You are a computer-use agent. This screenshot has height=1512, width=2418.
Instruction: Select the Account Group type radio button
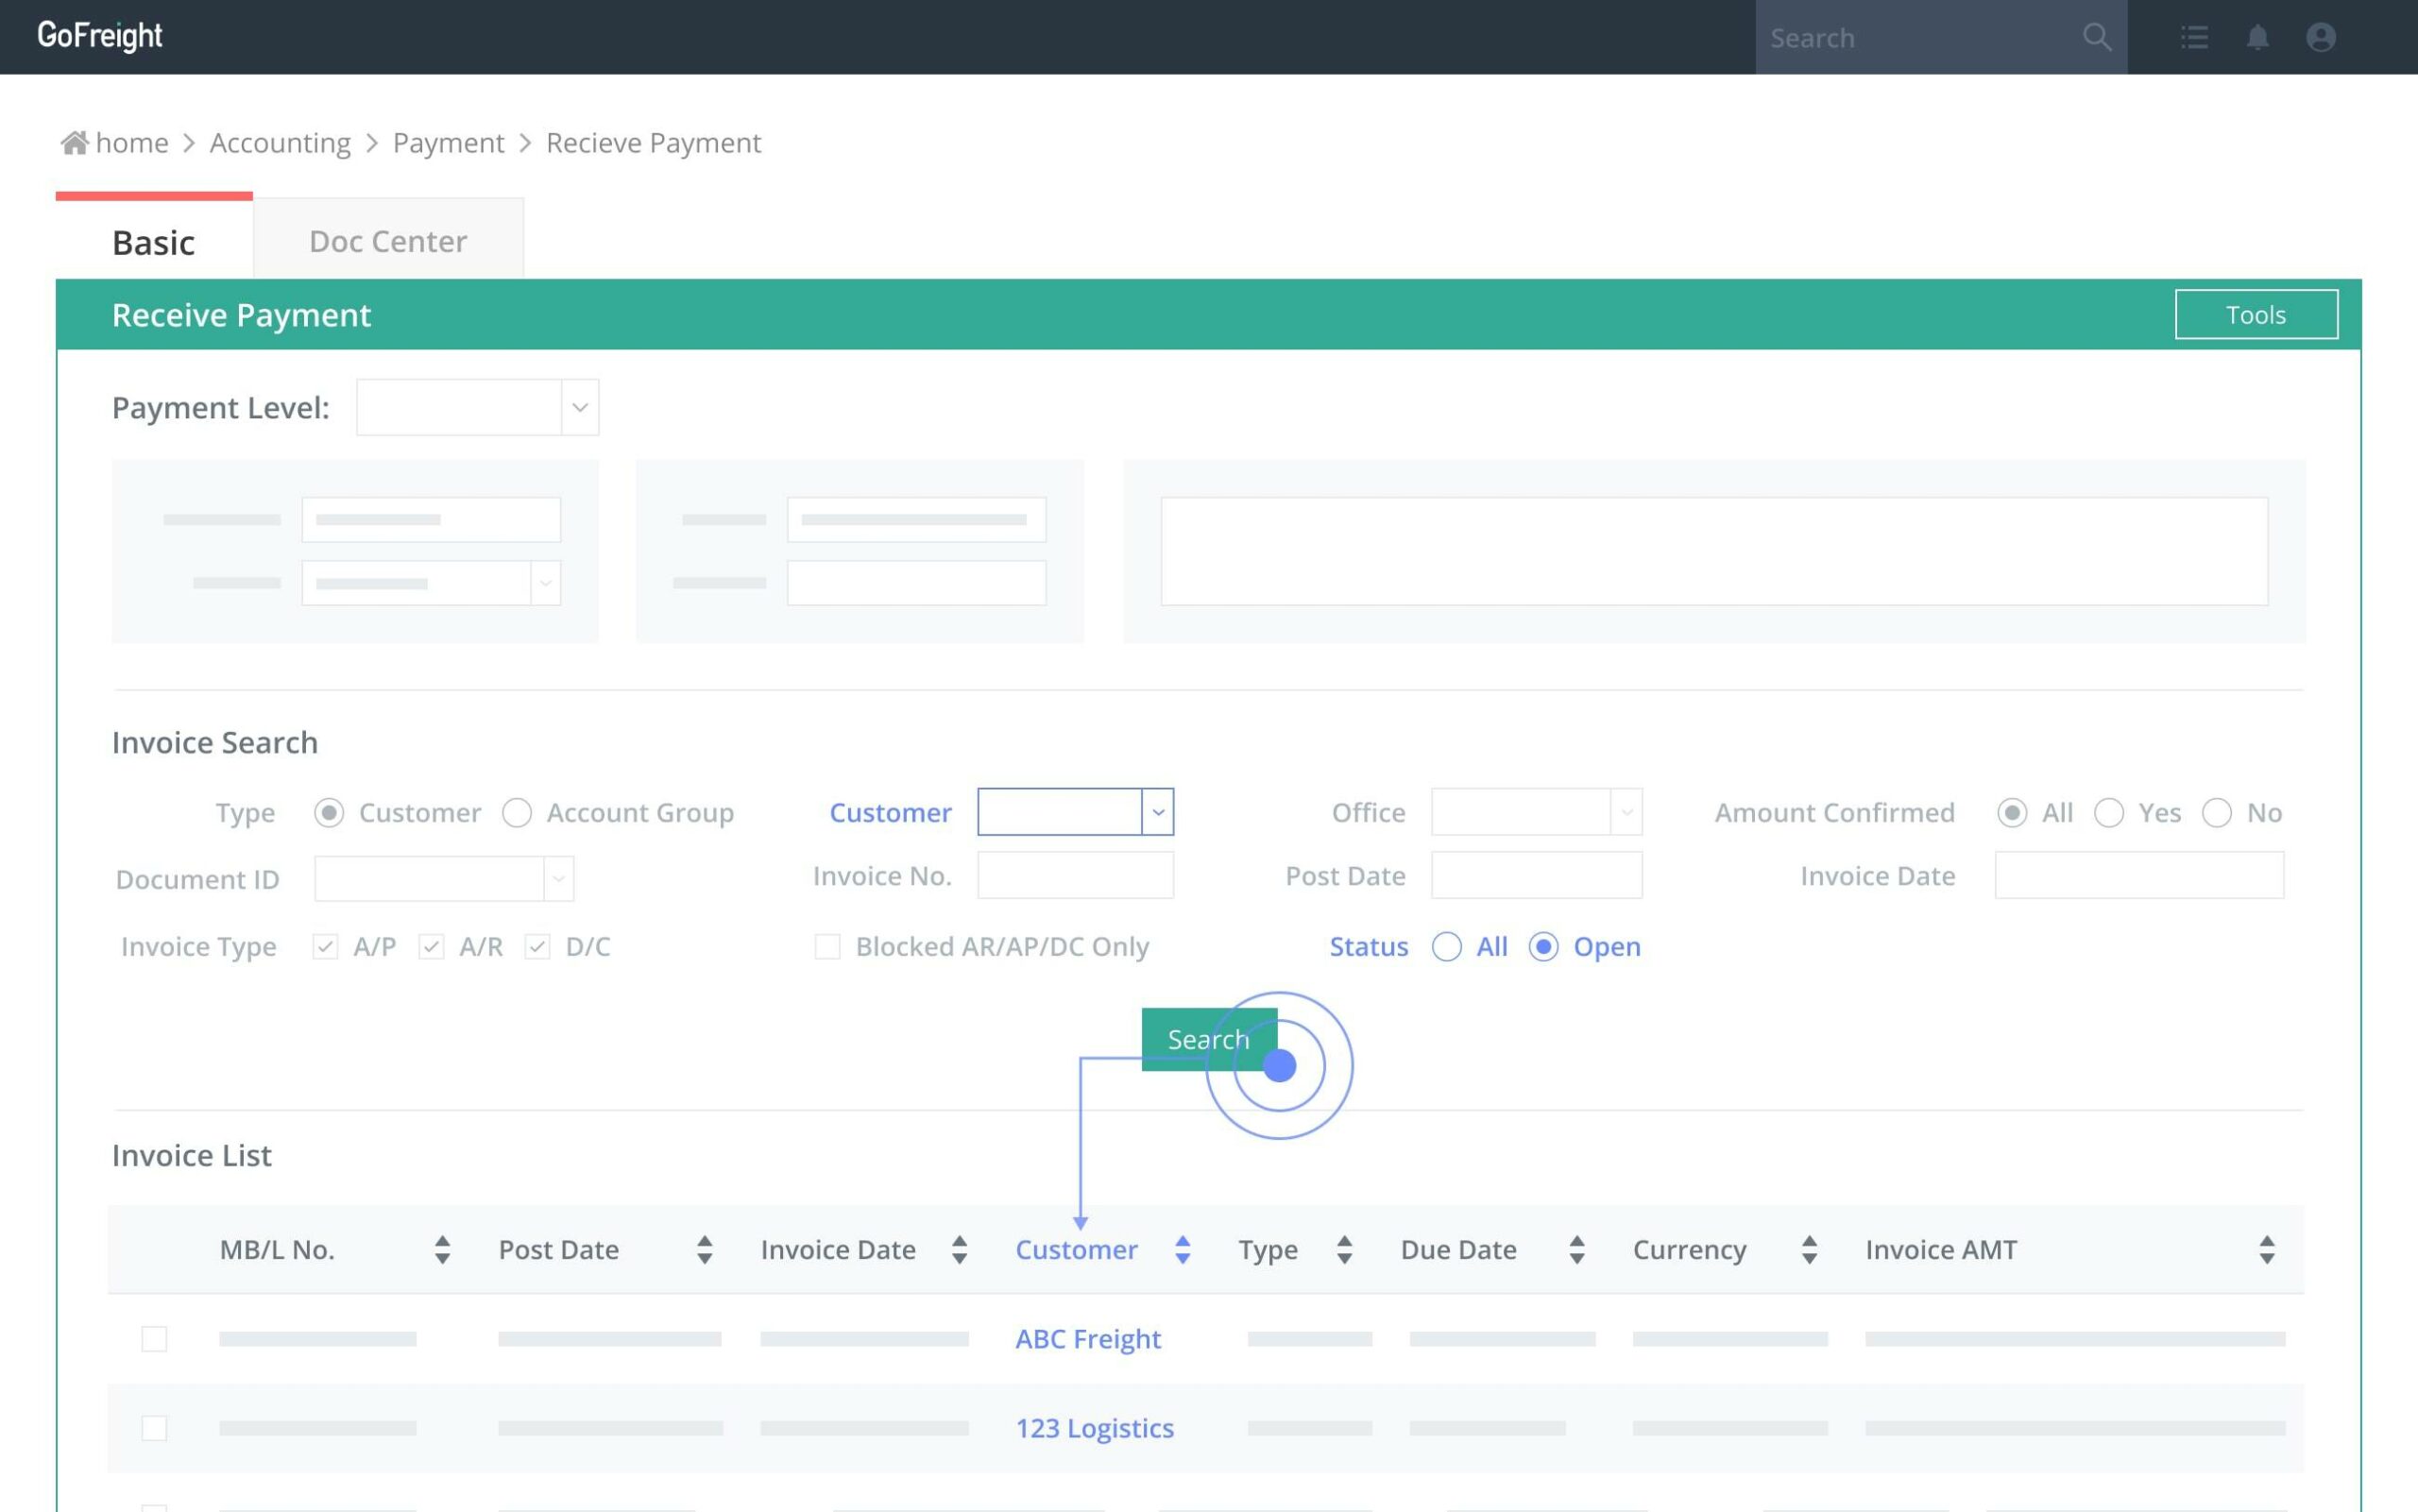517,812
